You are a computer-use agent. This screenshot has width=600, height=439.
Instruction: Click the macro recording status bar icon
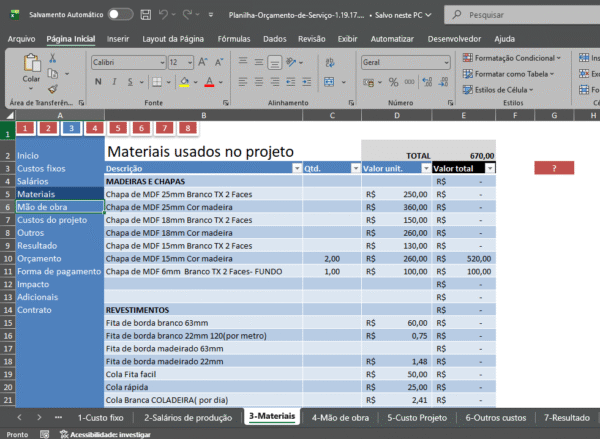click(45, 434)
